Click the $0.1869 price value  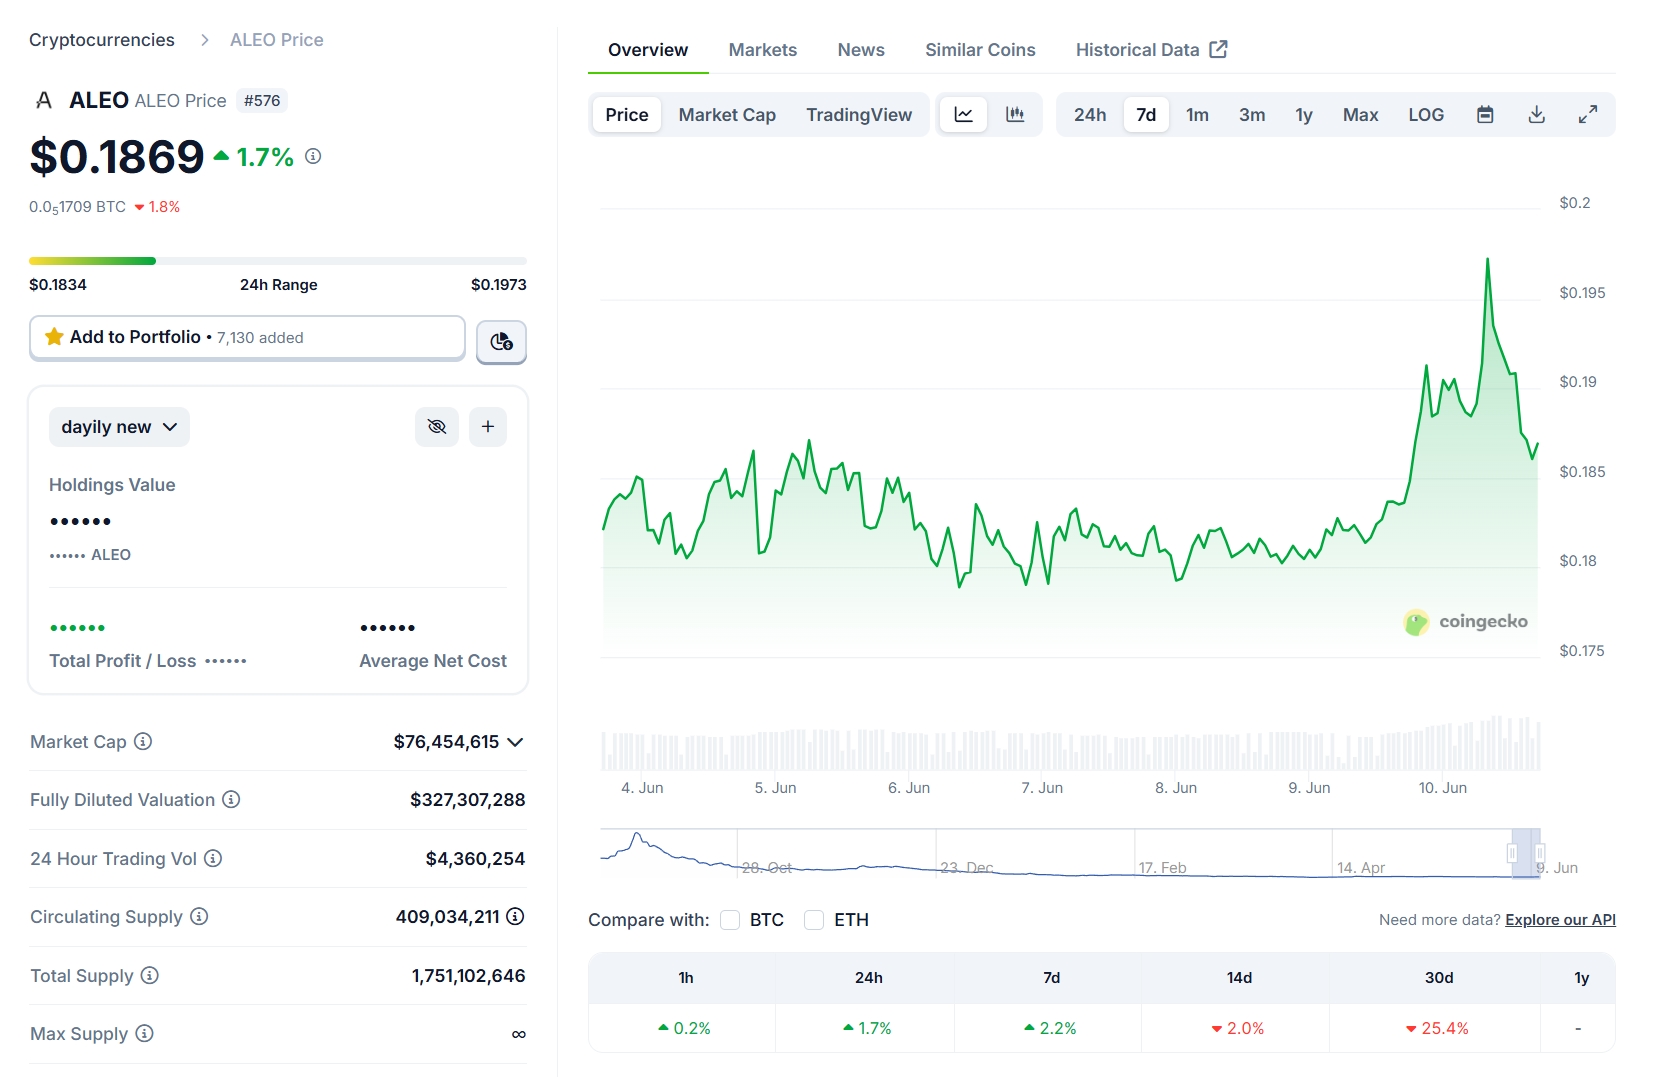(x=117, y=157)
